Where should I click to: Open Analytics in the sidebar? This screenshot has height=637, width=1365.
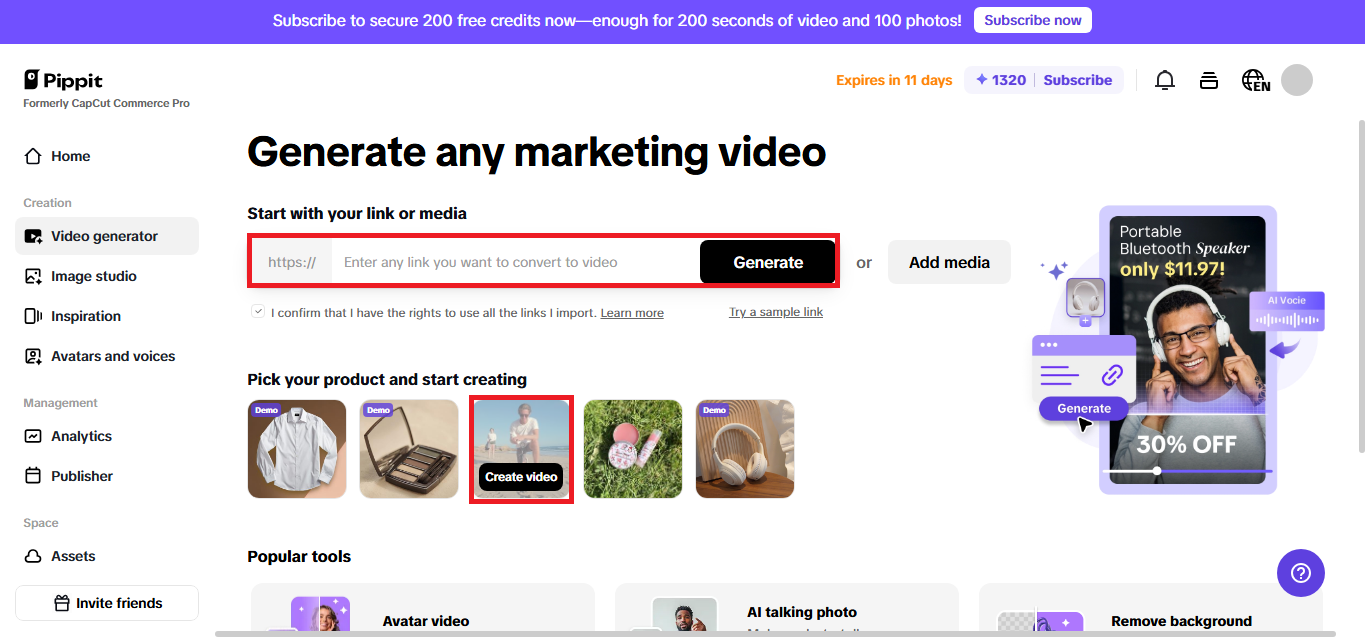tap(107, 436)
